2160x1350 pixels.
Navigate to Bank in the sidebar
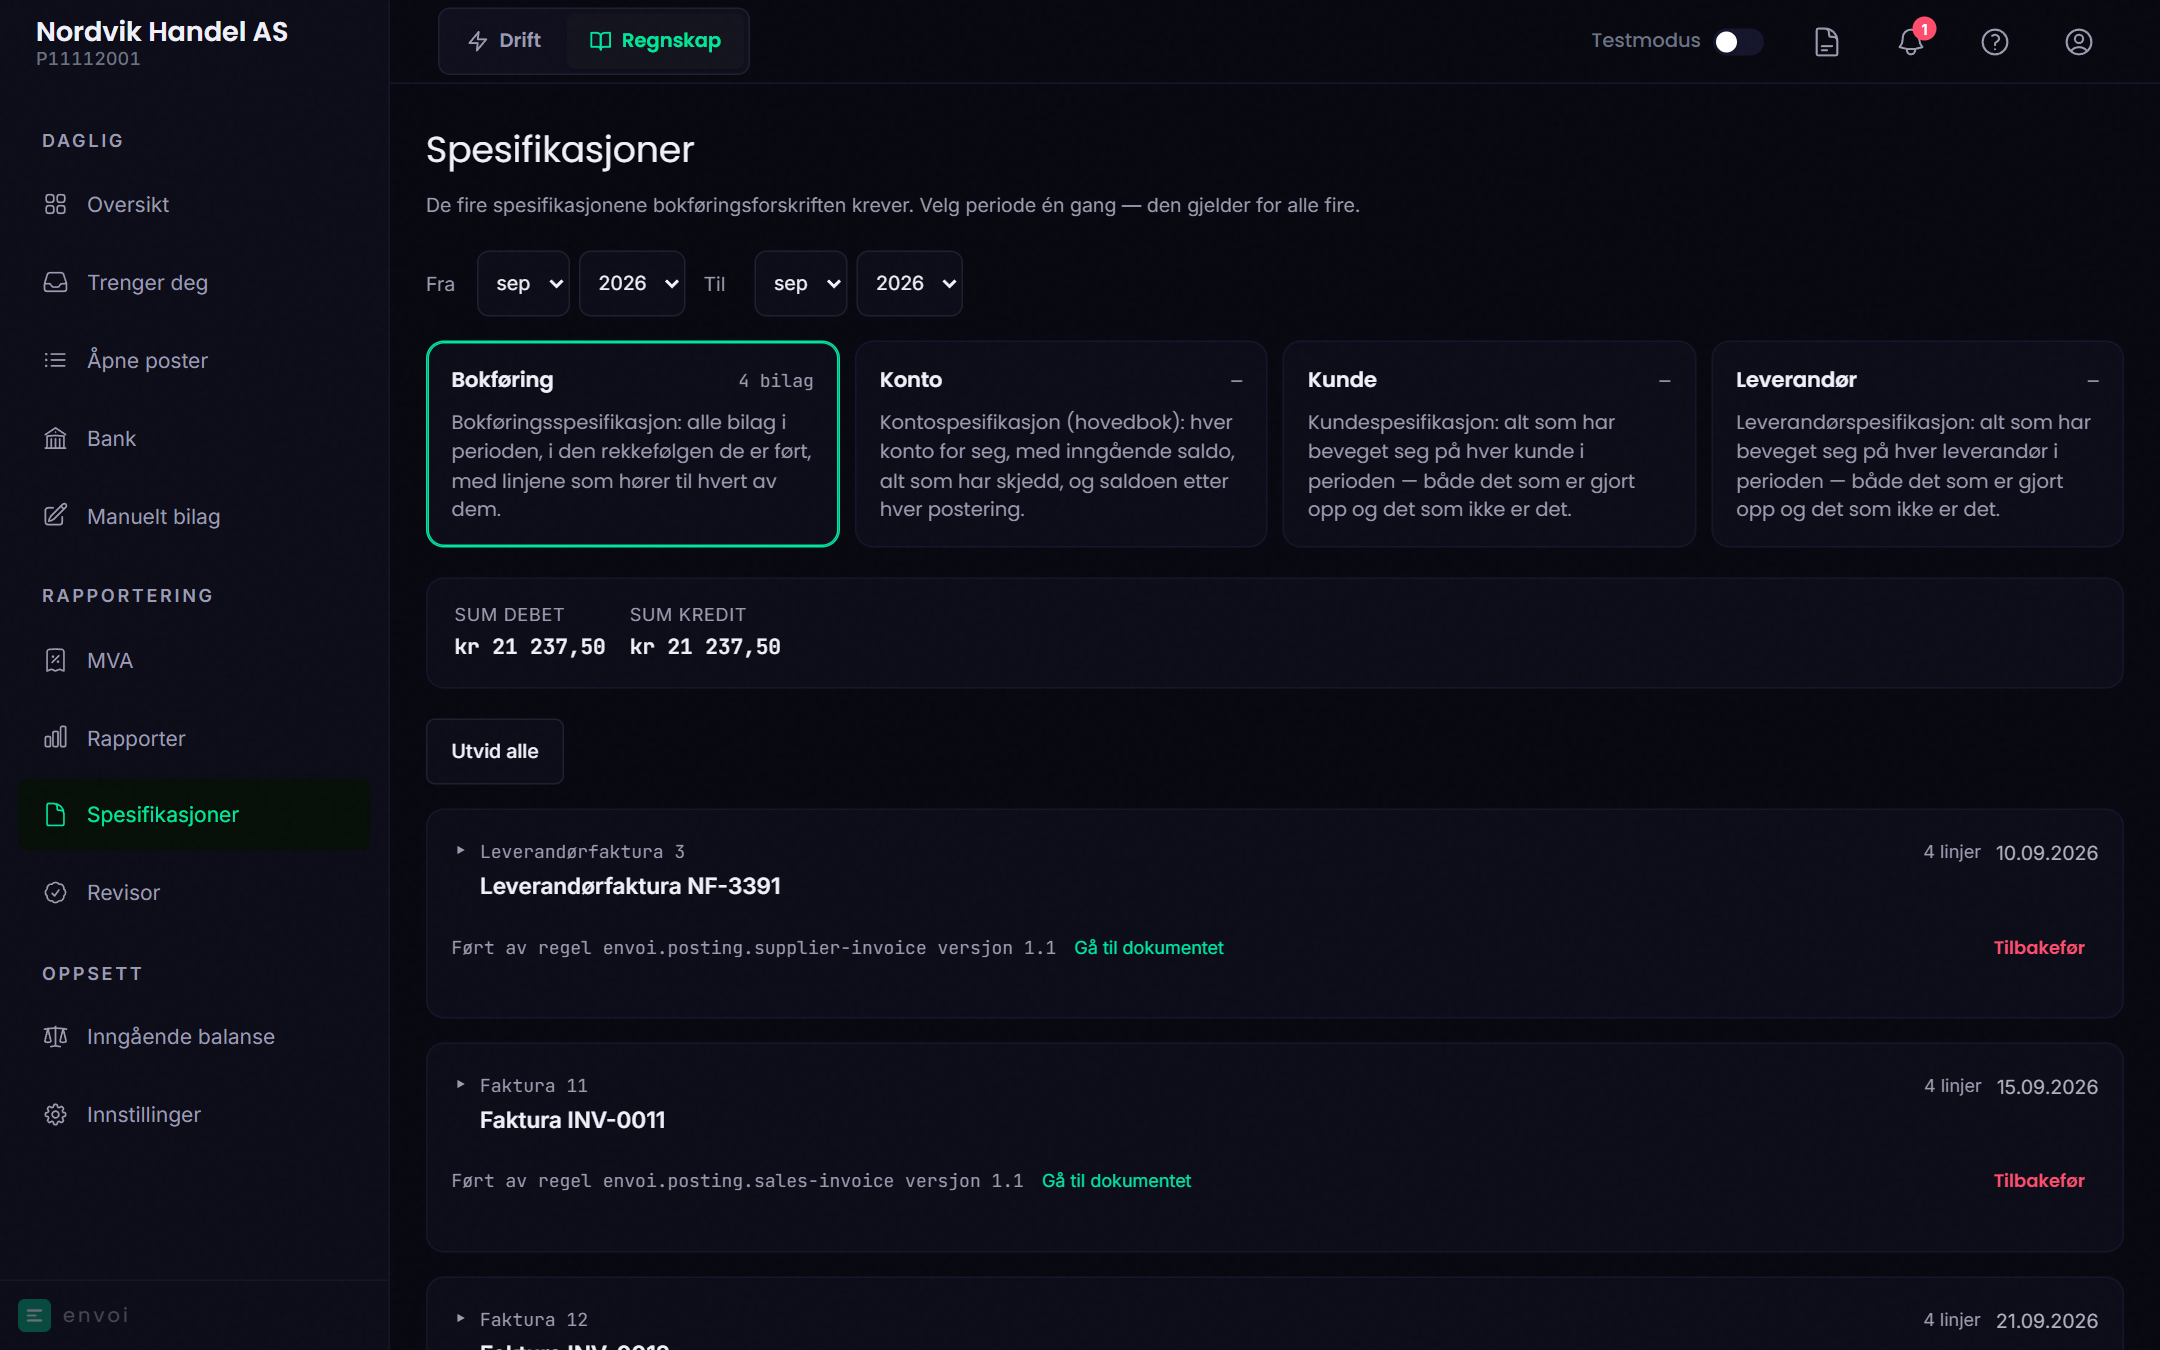194,438
